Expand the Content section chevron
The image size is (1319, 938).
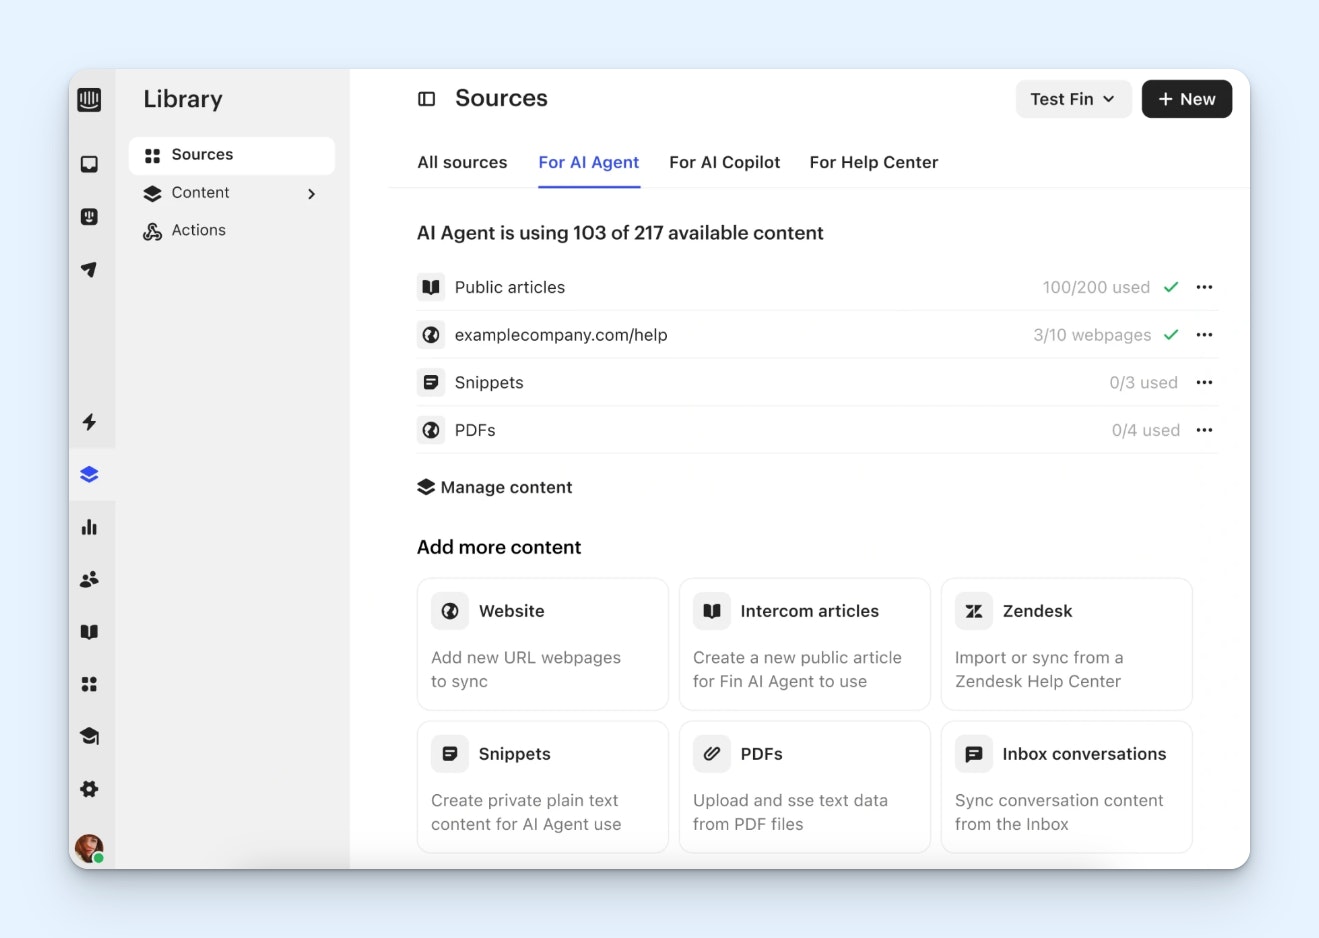tap(311, 194)
